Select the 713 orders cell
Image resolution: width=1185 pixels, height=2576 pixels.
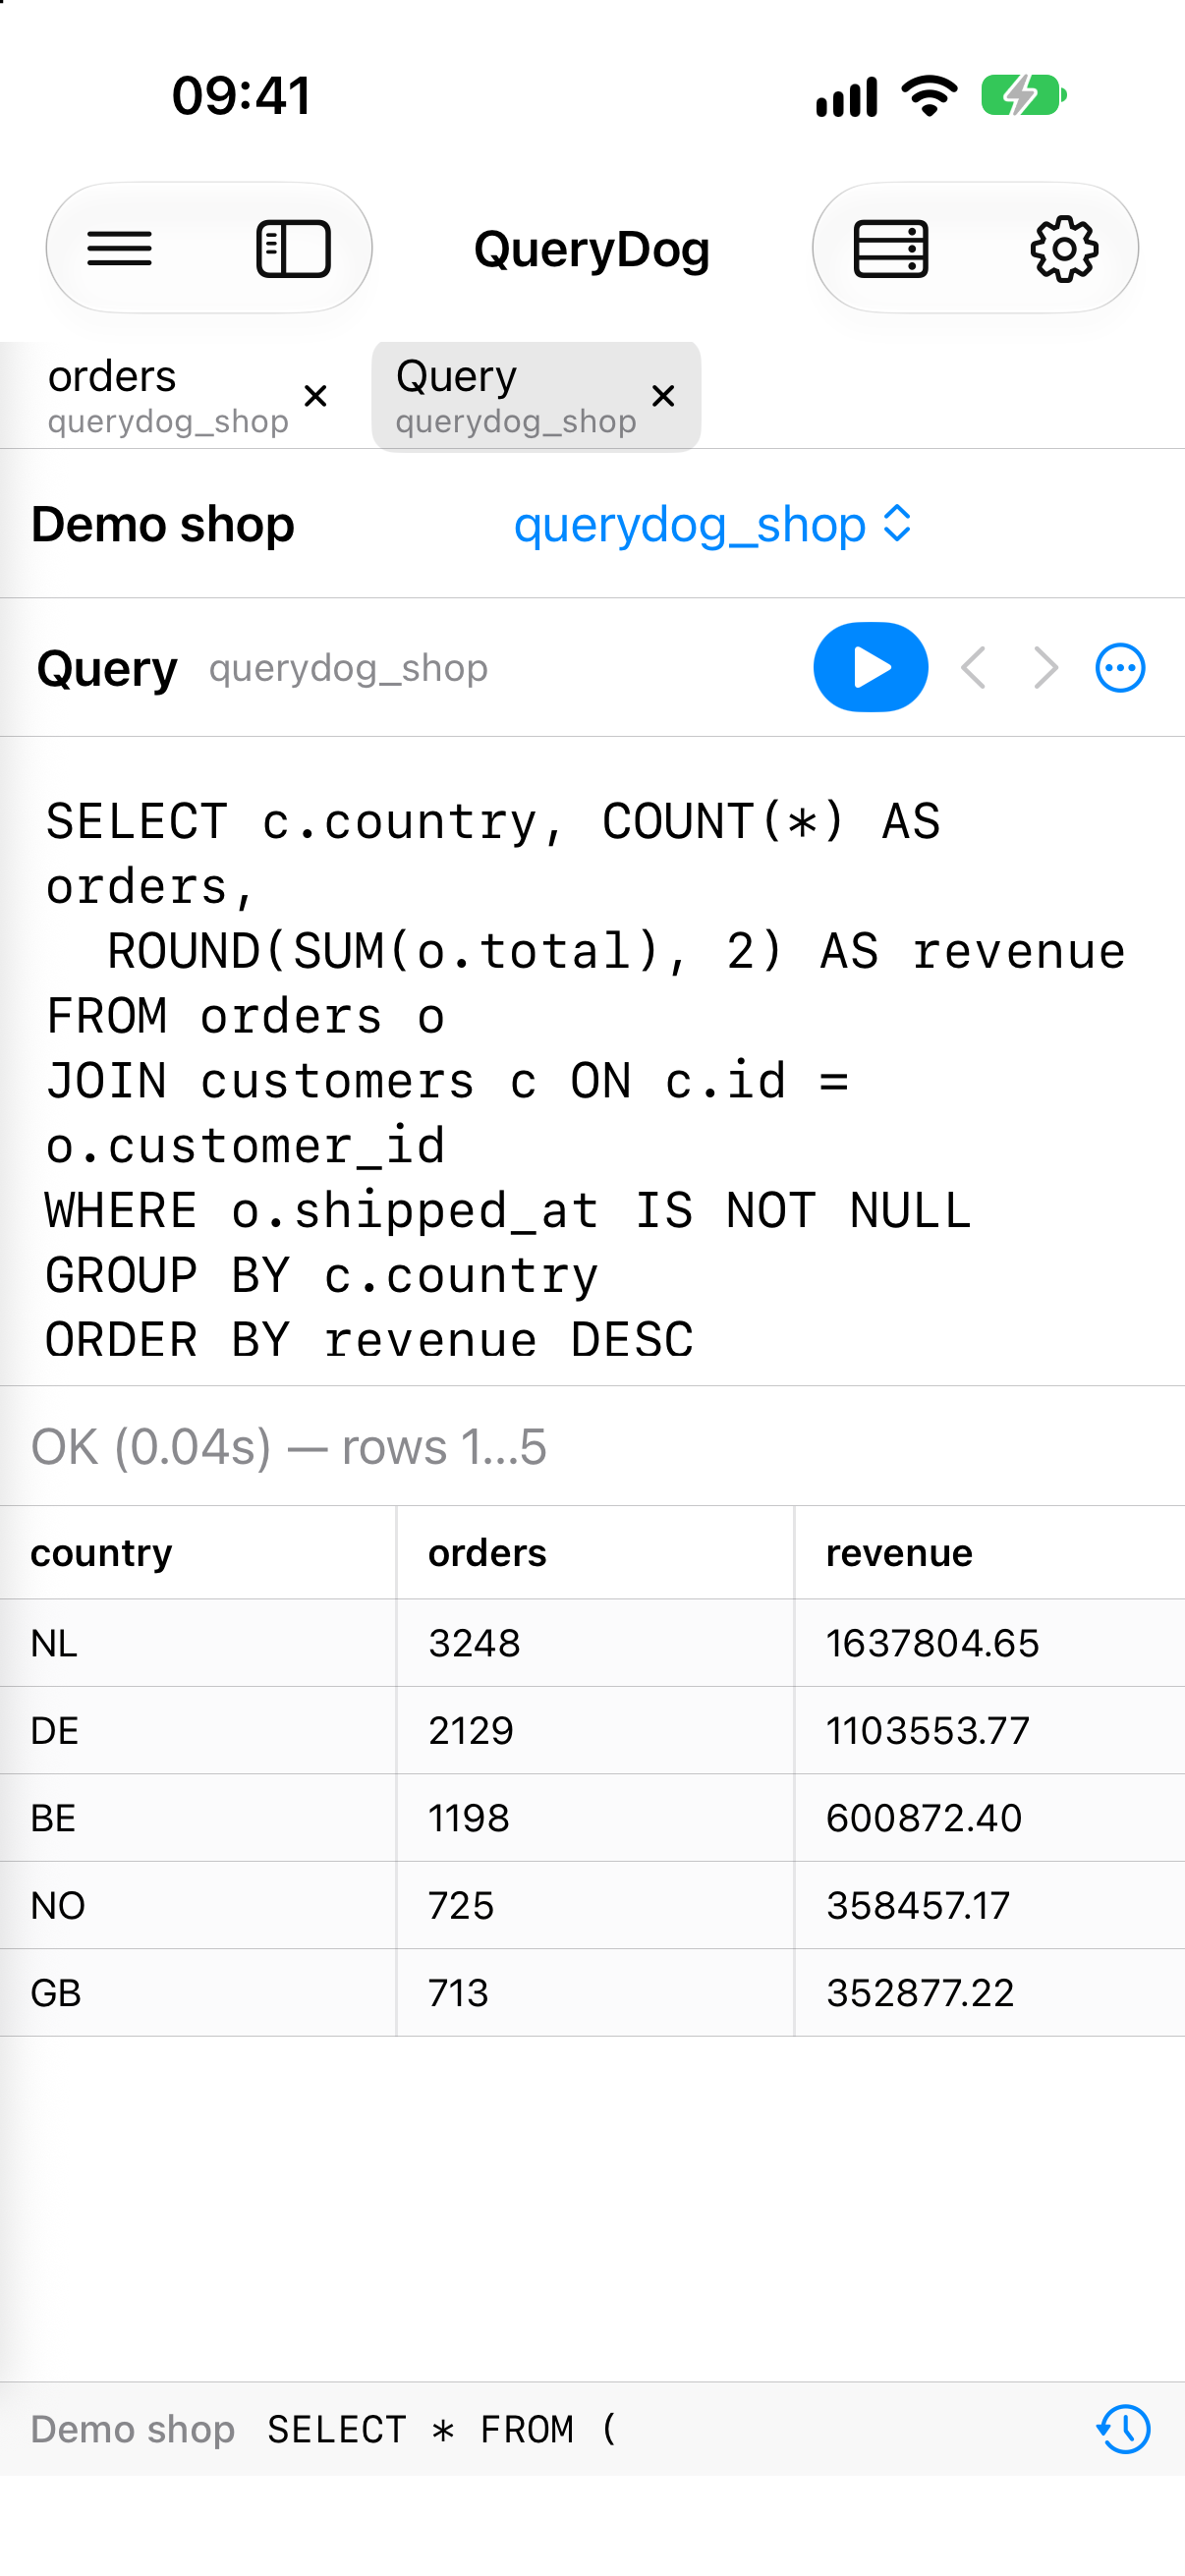(595, 1992)
